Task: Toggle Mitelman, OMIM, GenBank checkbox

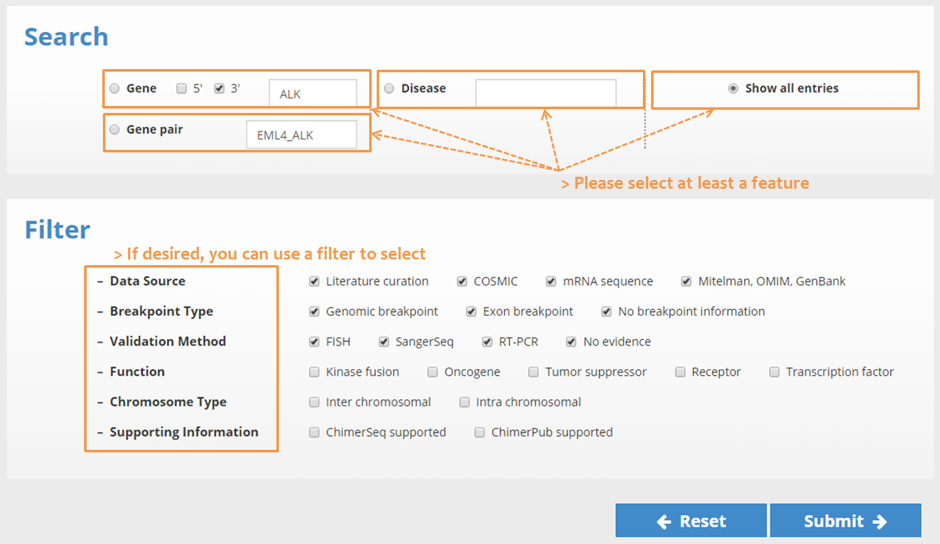Action: (x=686, y=281)
